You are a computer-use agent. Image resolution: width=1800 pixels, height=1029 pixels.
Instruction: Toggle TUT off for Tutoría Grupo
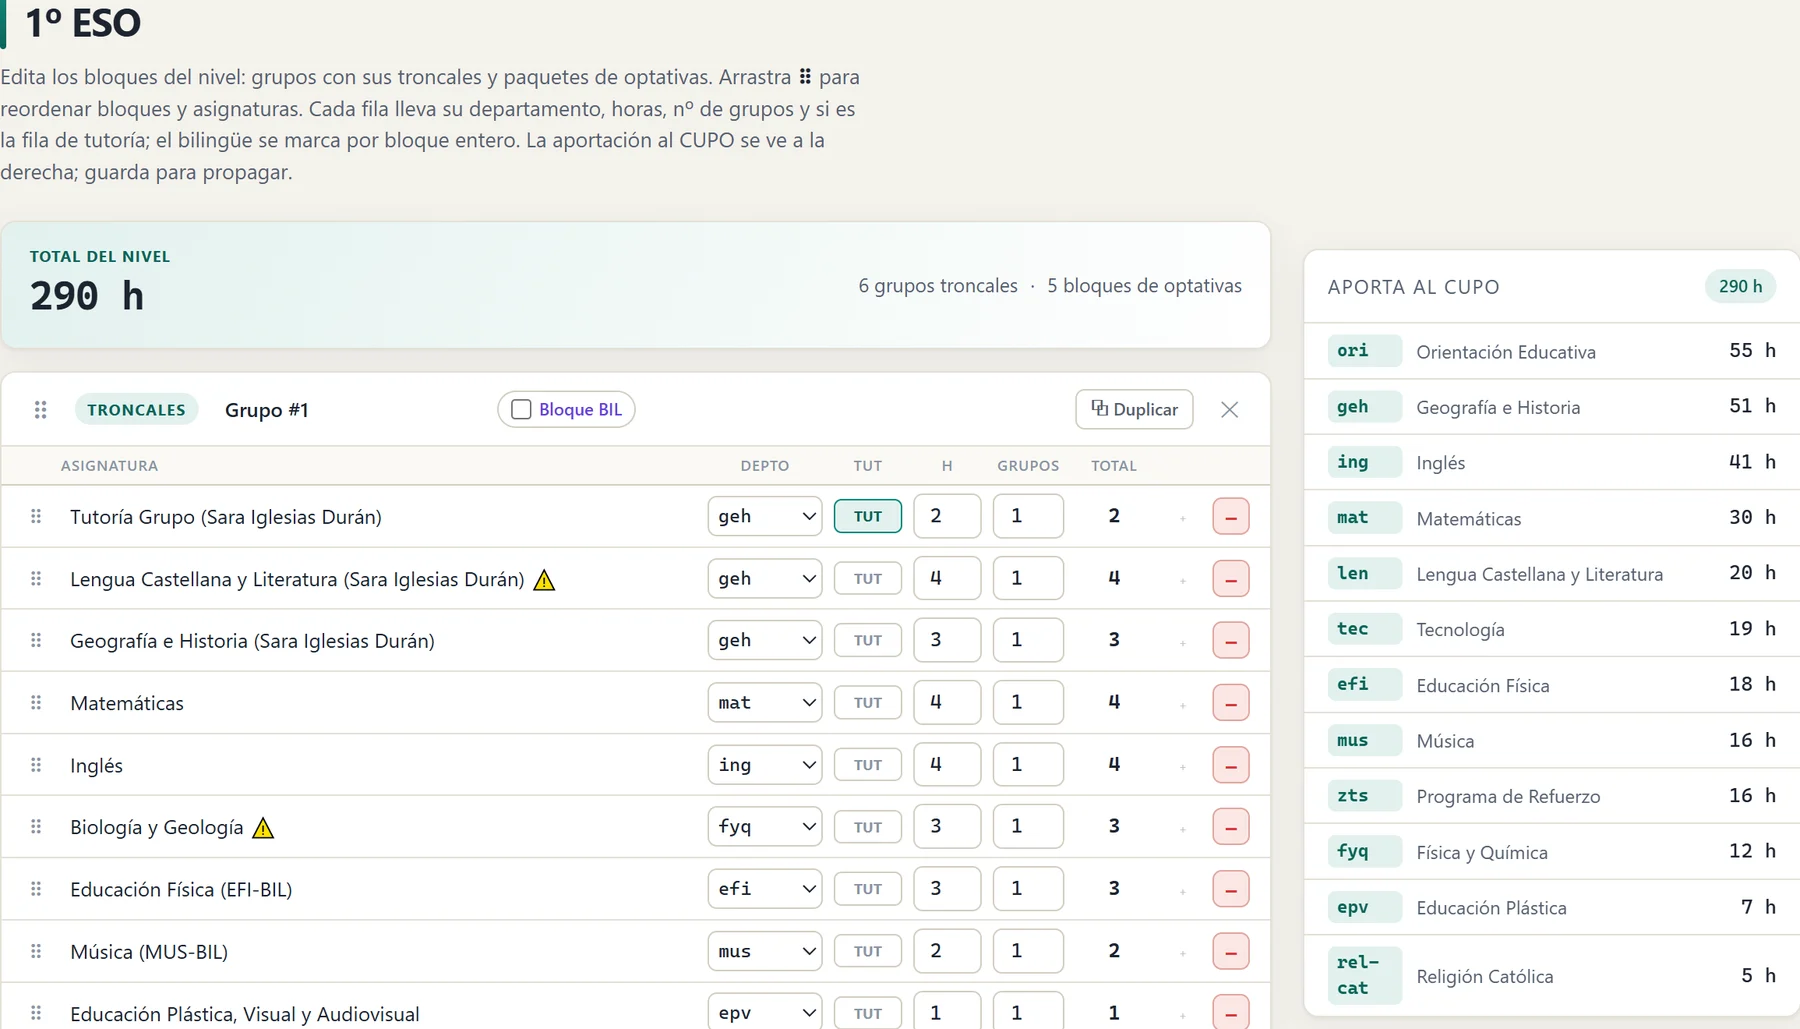pyautogui.click(x=868, y=517)
